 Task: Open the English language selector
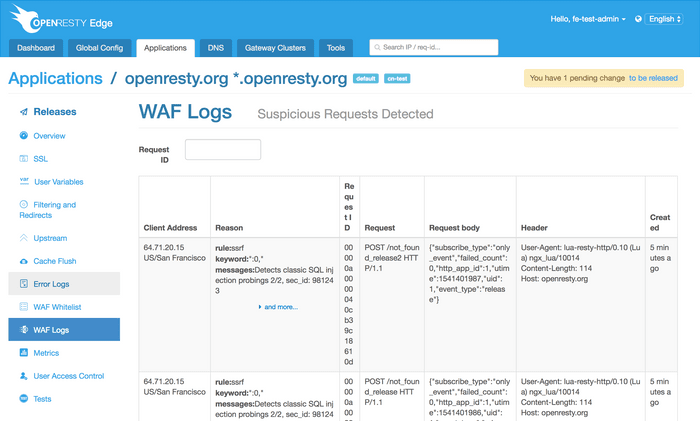point(664,19)
